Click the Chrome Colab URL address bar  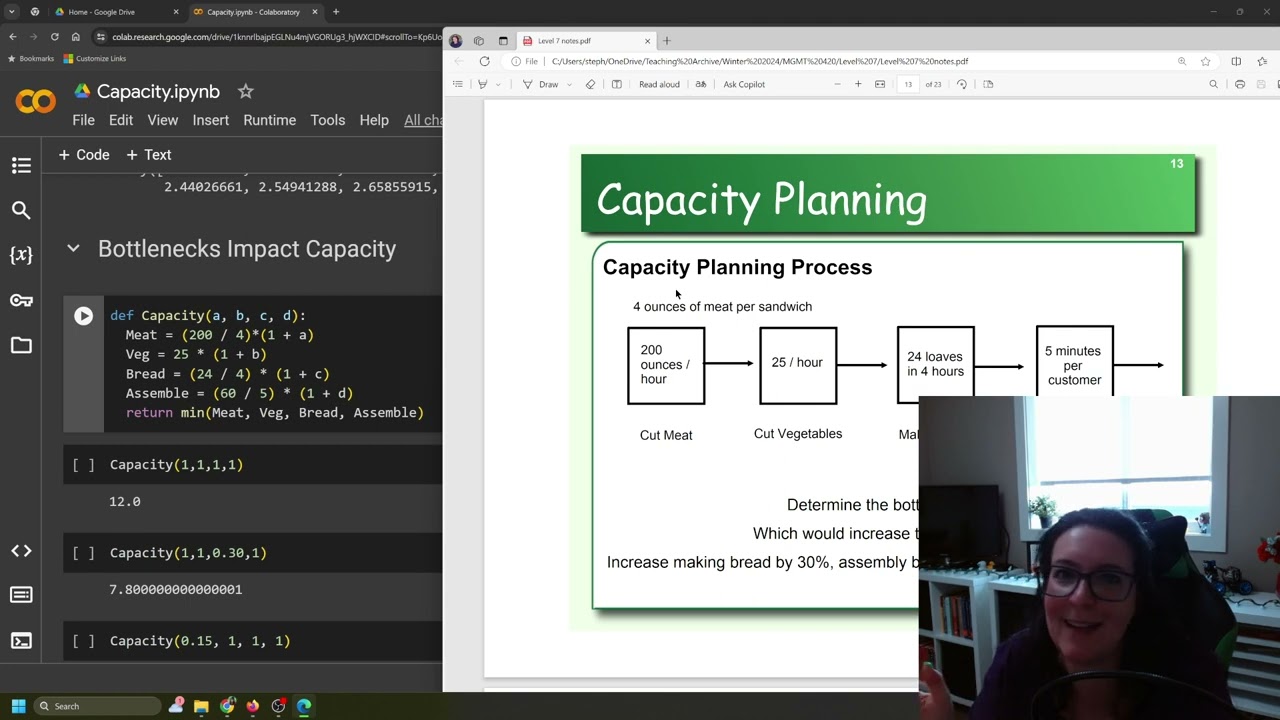pos(268,37)
